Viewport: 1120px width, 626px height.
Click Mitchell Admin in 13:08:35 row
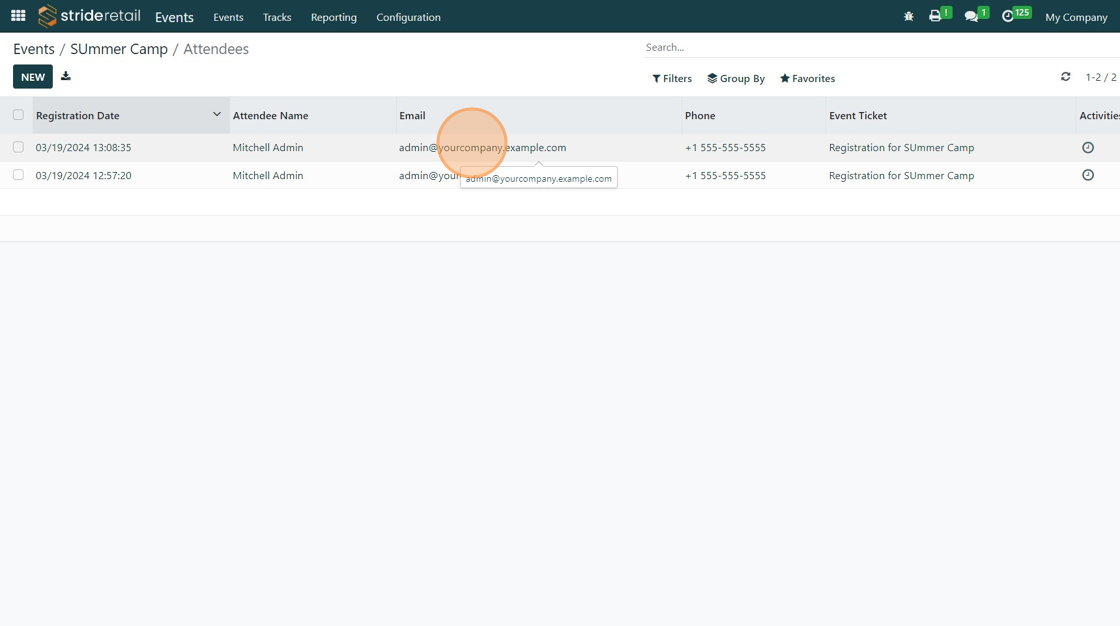pos(268,147)
